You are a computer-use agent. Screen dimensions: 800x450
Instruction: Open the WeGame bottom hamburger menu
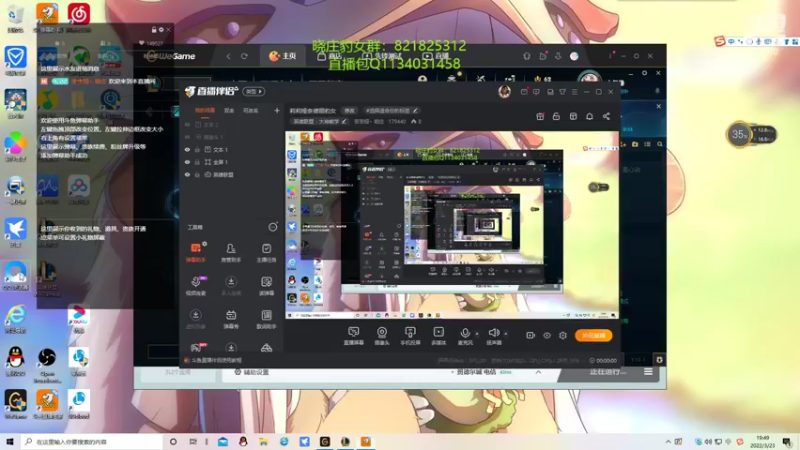click(x=648, y=372)
